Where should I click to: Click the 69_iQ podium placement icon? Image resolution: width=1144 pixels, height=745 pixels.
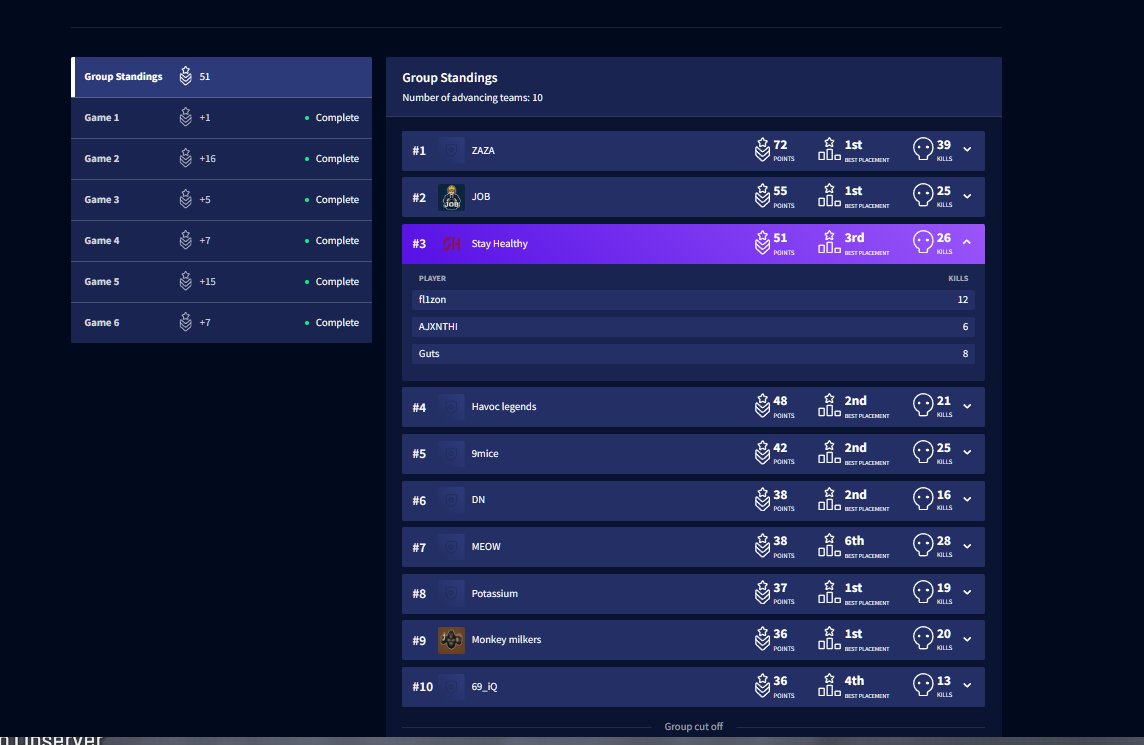pos(829,684)
